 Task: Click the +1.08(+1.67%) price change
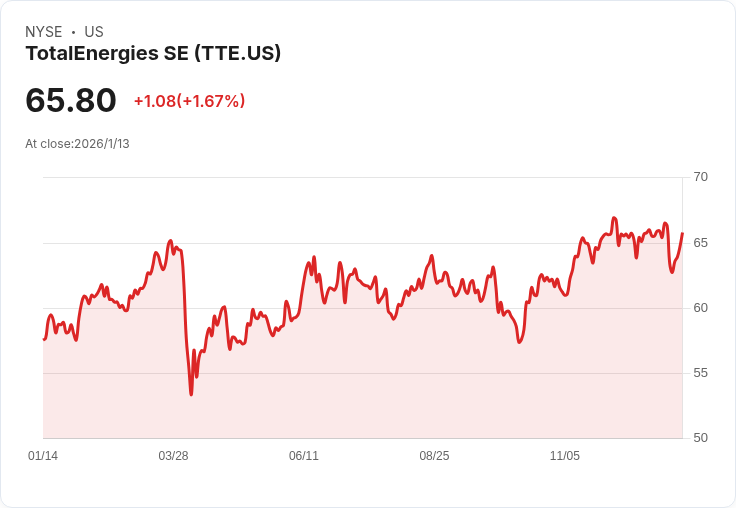coord(190,101)
